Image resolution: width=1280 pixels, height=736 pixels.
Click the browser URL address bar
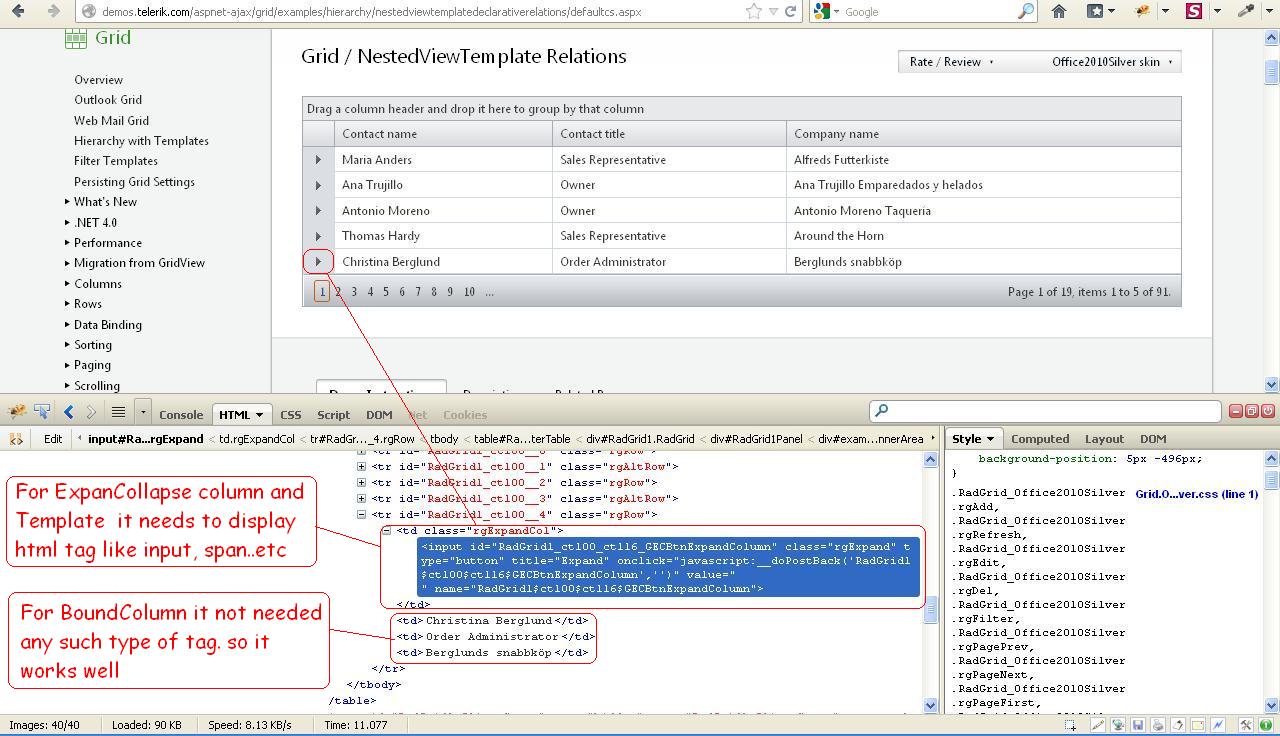420,11
